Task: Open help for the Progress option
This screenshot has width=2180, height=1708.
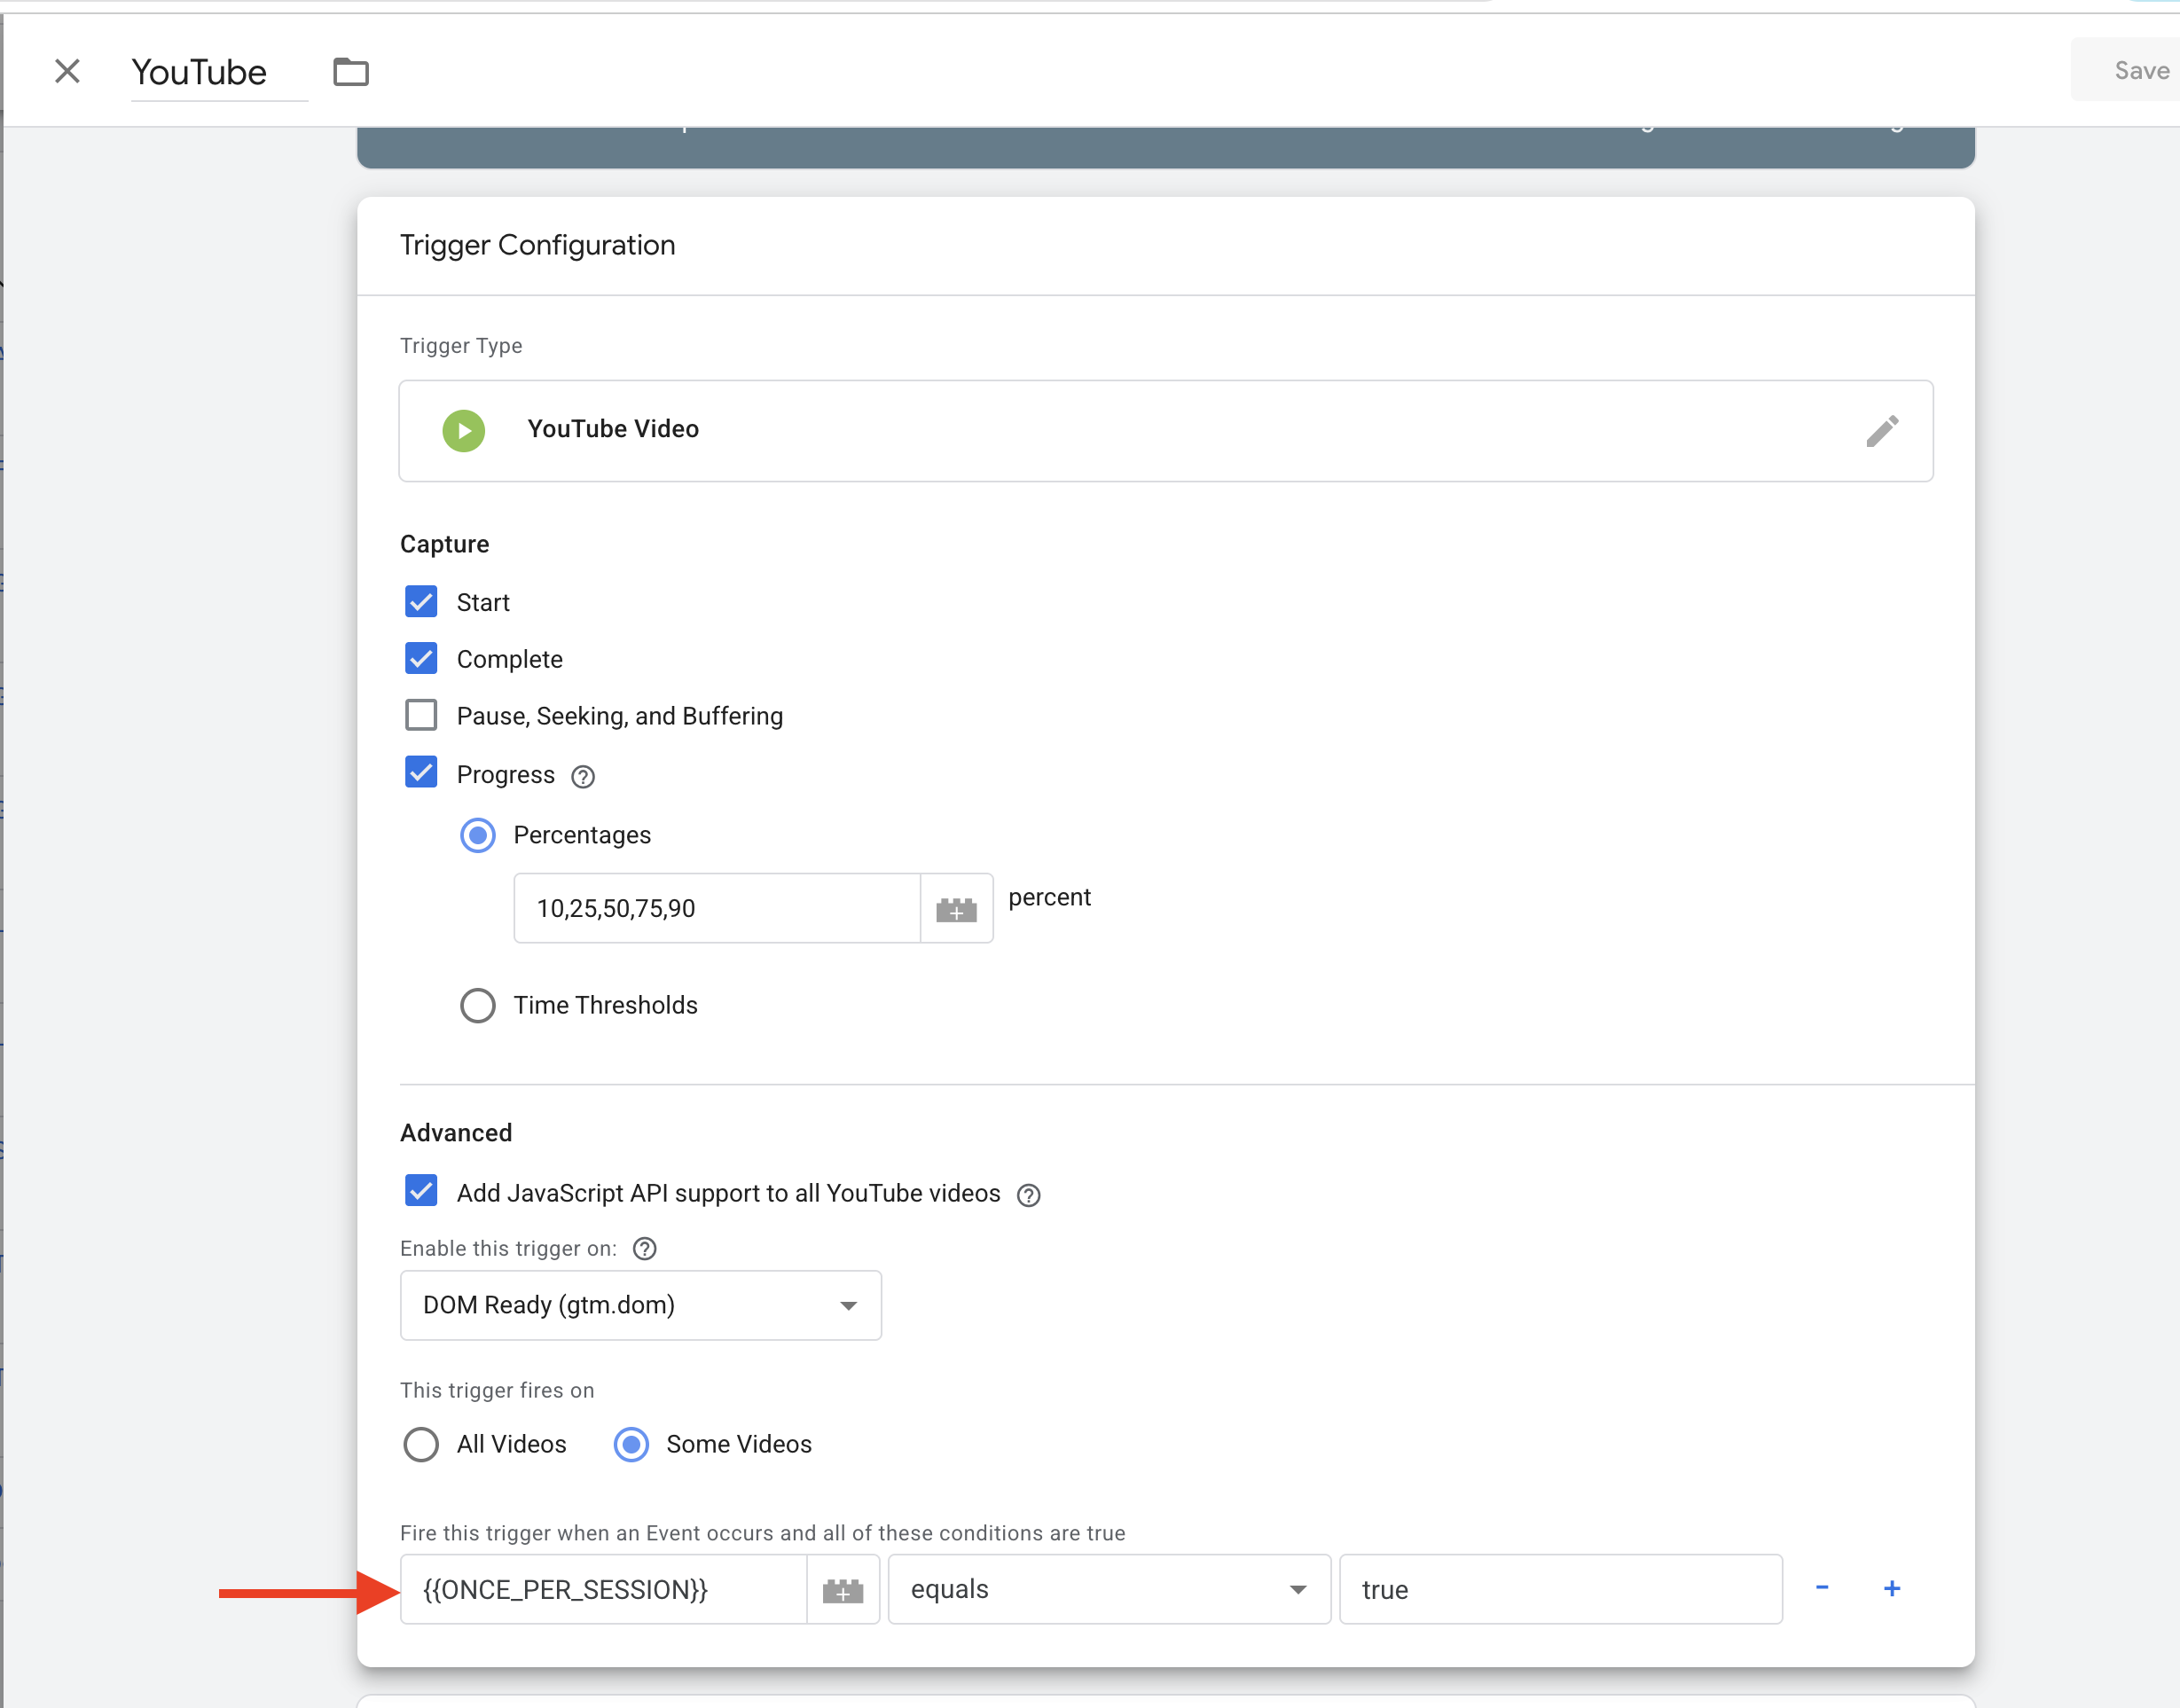Action: 583,777
